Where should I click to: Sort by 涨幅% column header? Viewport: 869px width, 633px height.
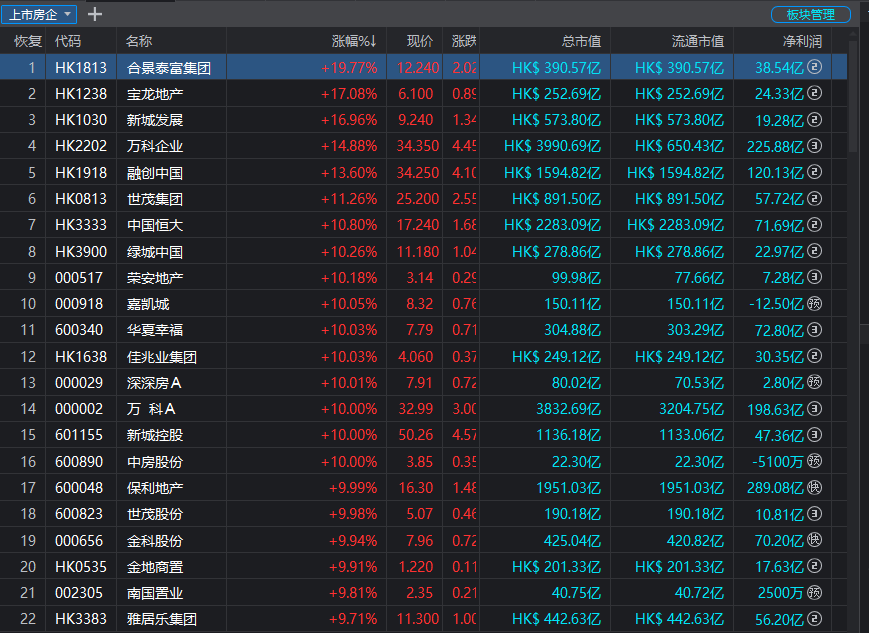(353, 41)
